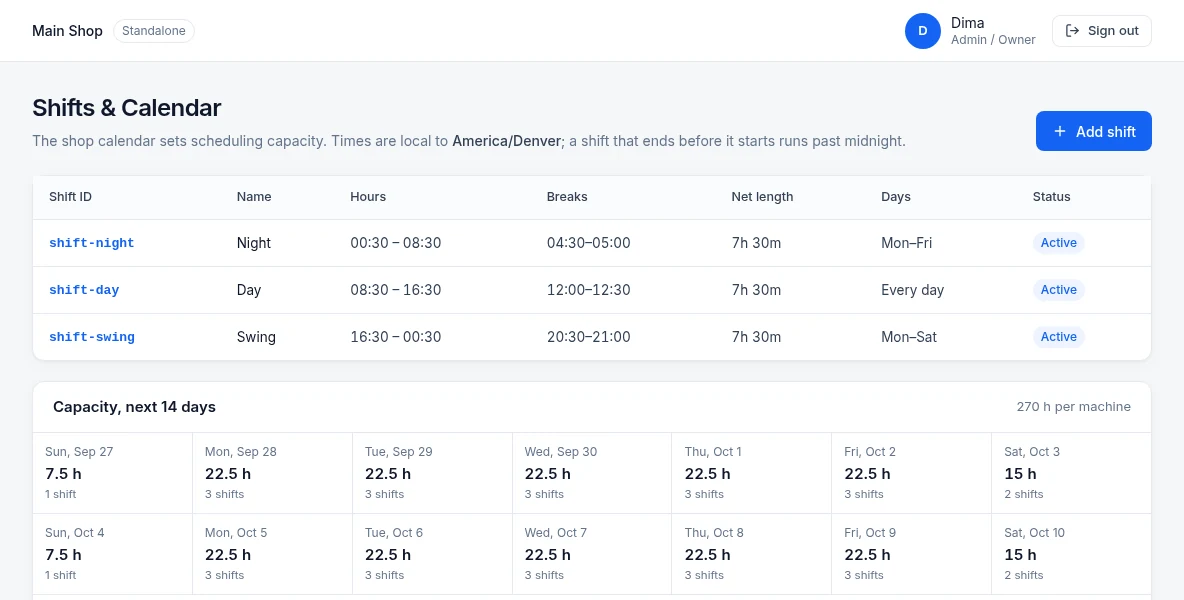Click the Standalone badge
1184x600 pixels.
[154, 31]
